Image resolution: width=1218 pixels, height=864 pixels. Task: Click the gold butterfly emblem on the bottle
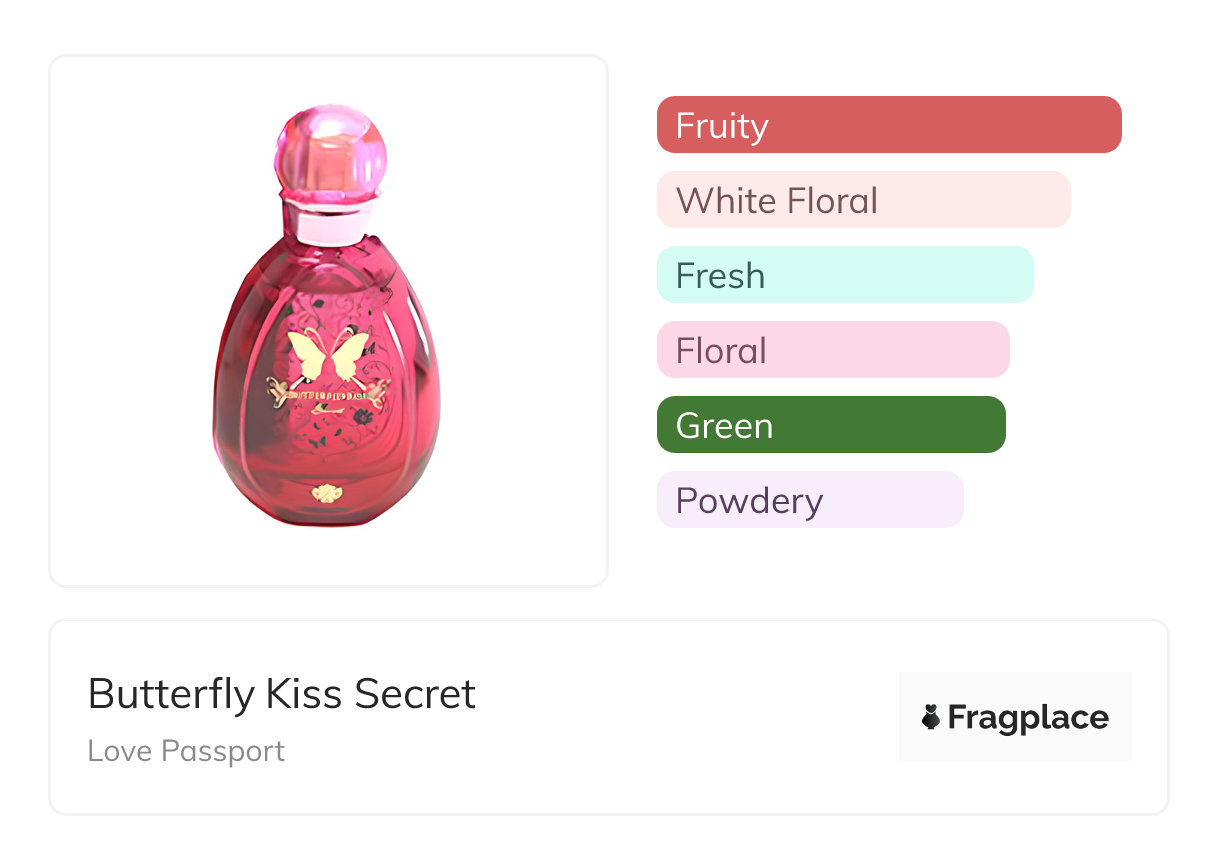coord(328,356)
